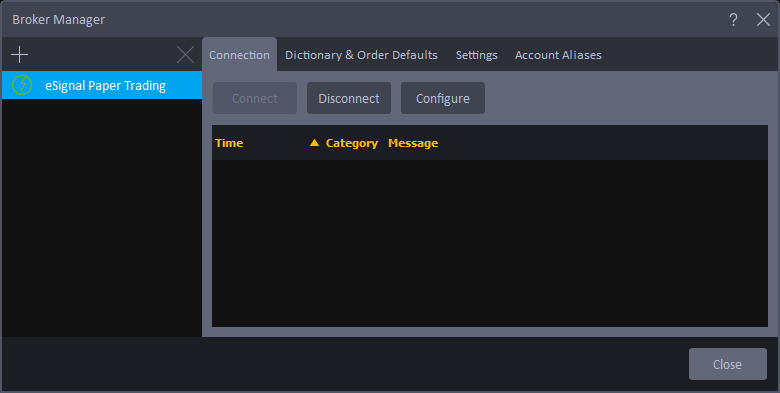
Task: Click the Close button at bottom
Action: tap(728, 364)
